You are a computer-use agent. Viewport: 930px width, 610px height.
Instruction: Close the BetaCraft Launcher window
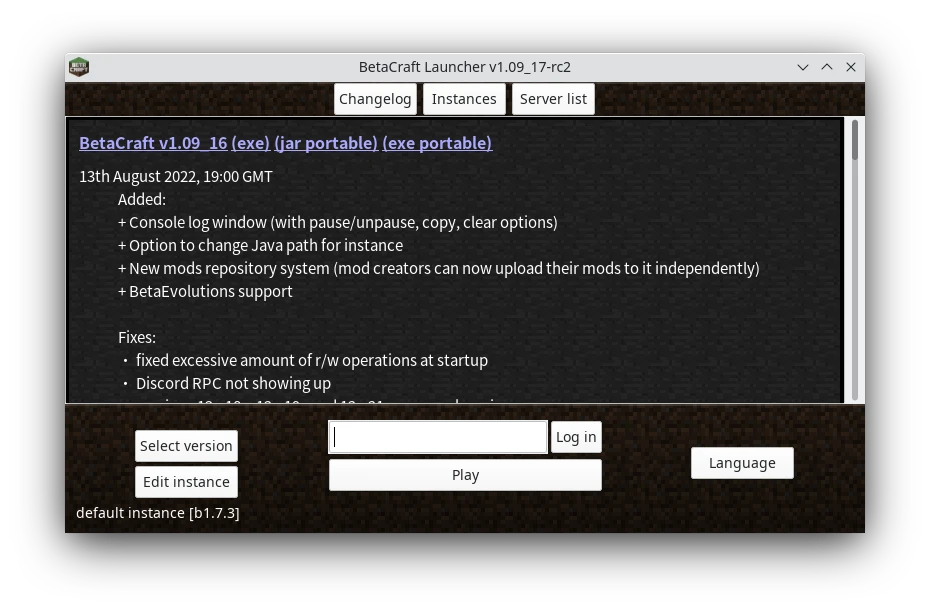[x=851, y=67]
